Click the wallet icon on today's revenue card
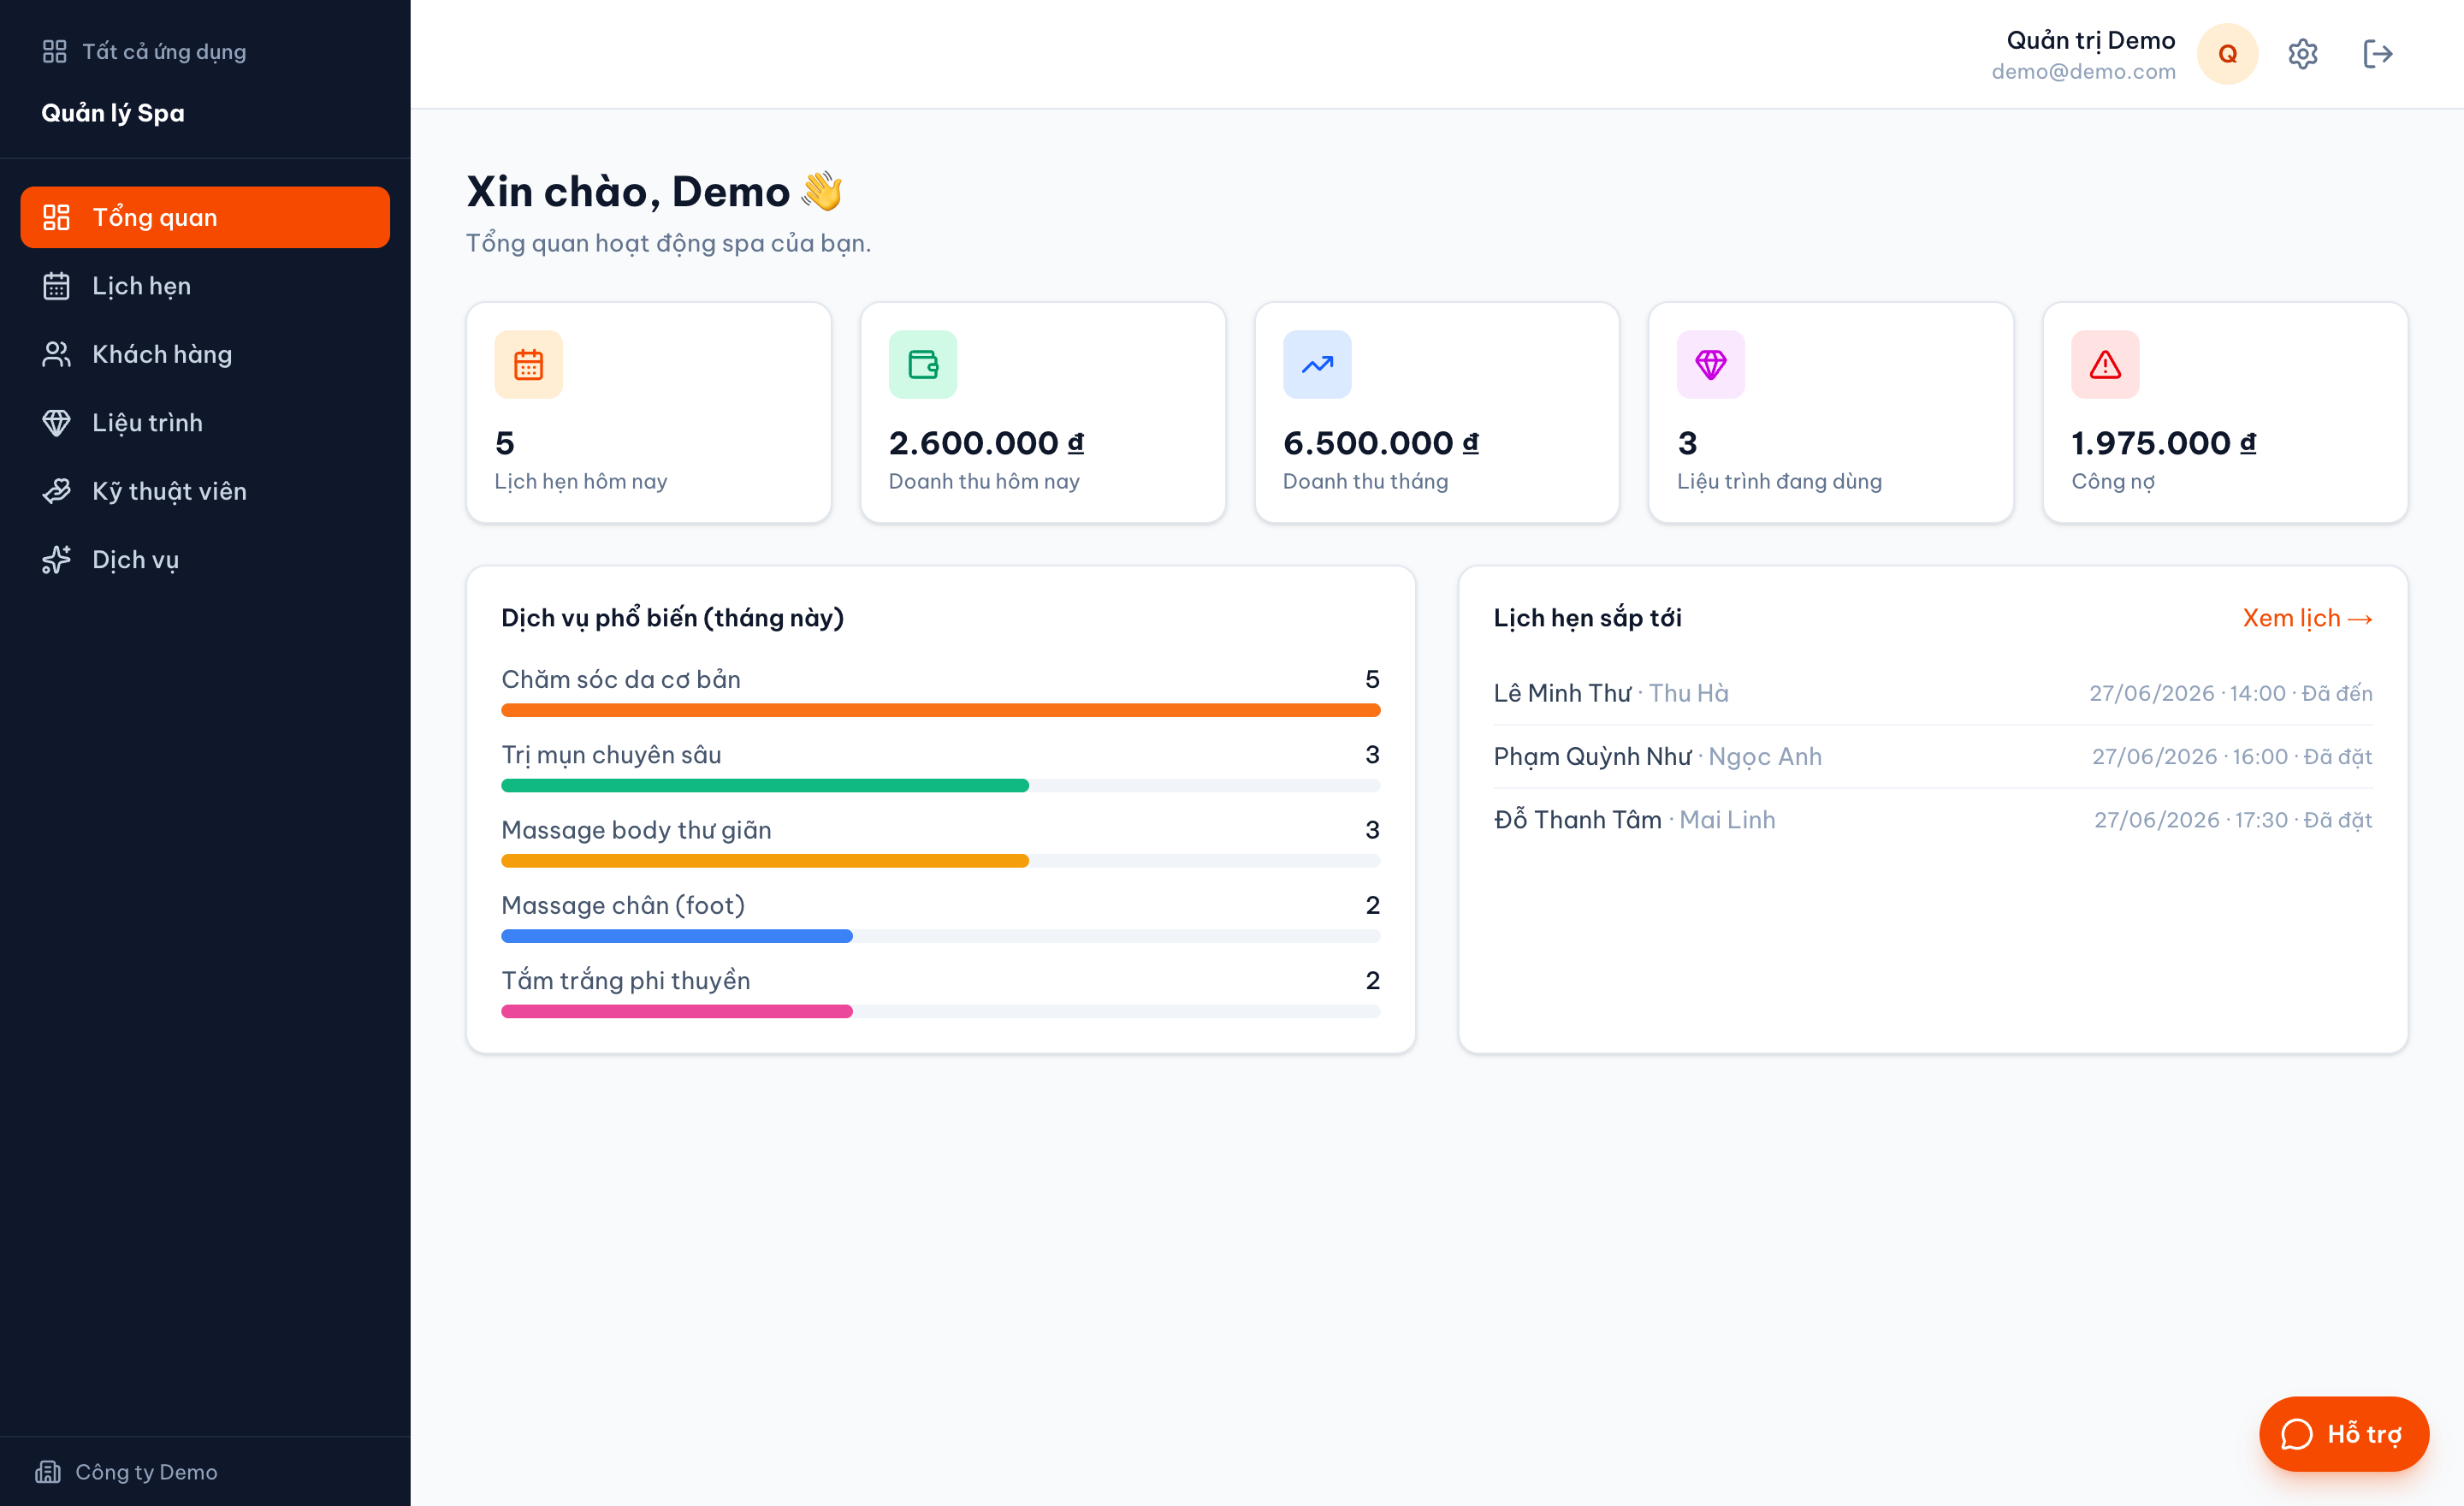The width and height of the screenshot is (2464, 1506). coord(922,365)
